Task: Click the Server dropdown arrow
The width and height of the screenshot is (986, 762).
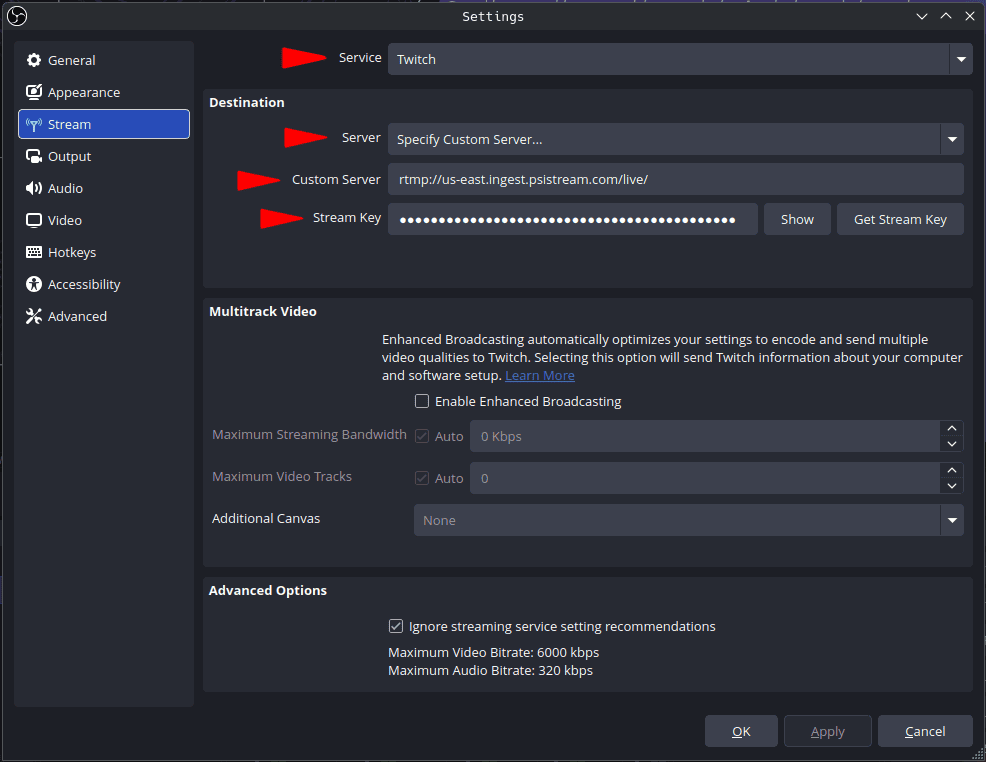Action: point(952,139)
